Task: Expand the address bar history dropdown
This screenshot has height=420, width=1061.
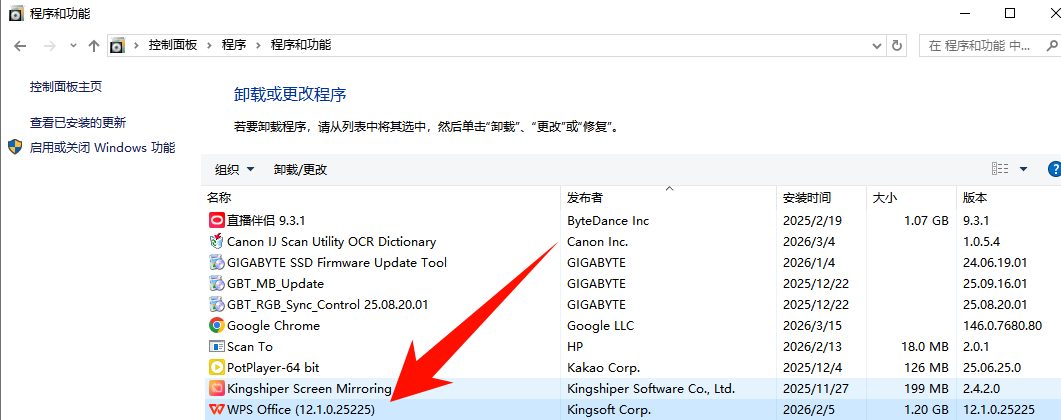Action: 876,45
